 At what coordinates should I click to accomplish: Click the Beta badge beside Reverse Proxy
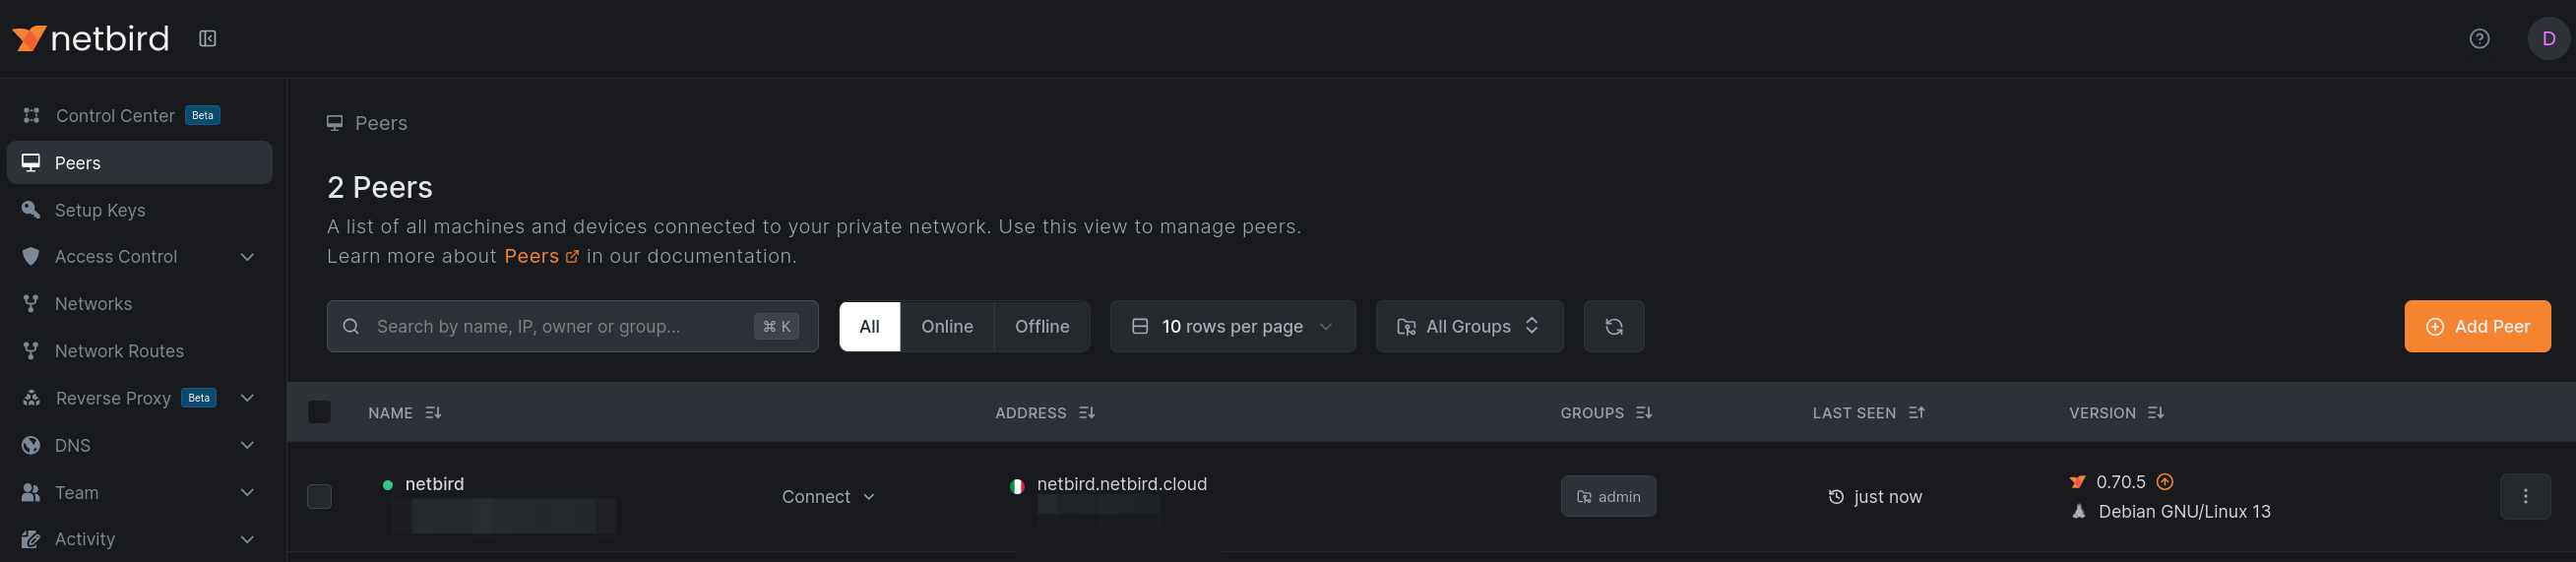point(199,398)
